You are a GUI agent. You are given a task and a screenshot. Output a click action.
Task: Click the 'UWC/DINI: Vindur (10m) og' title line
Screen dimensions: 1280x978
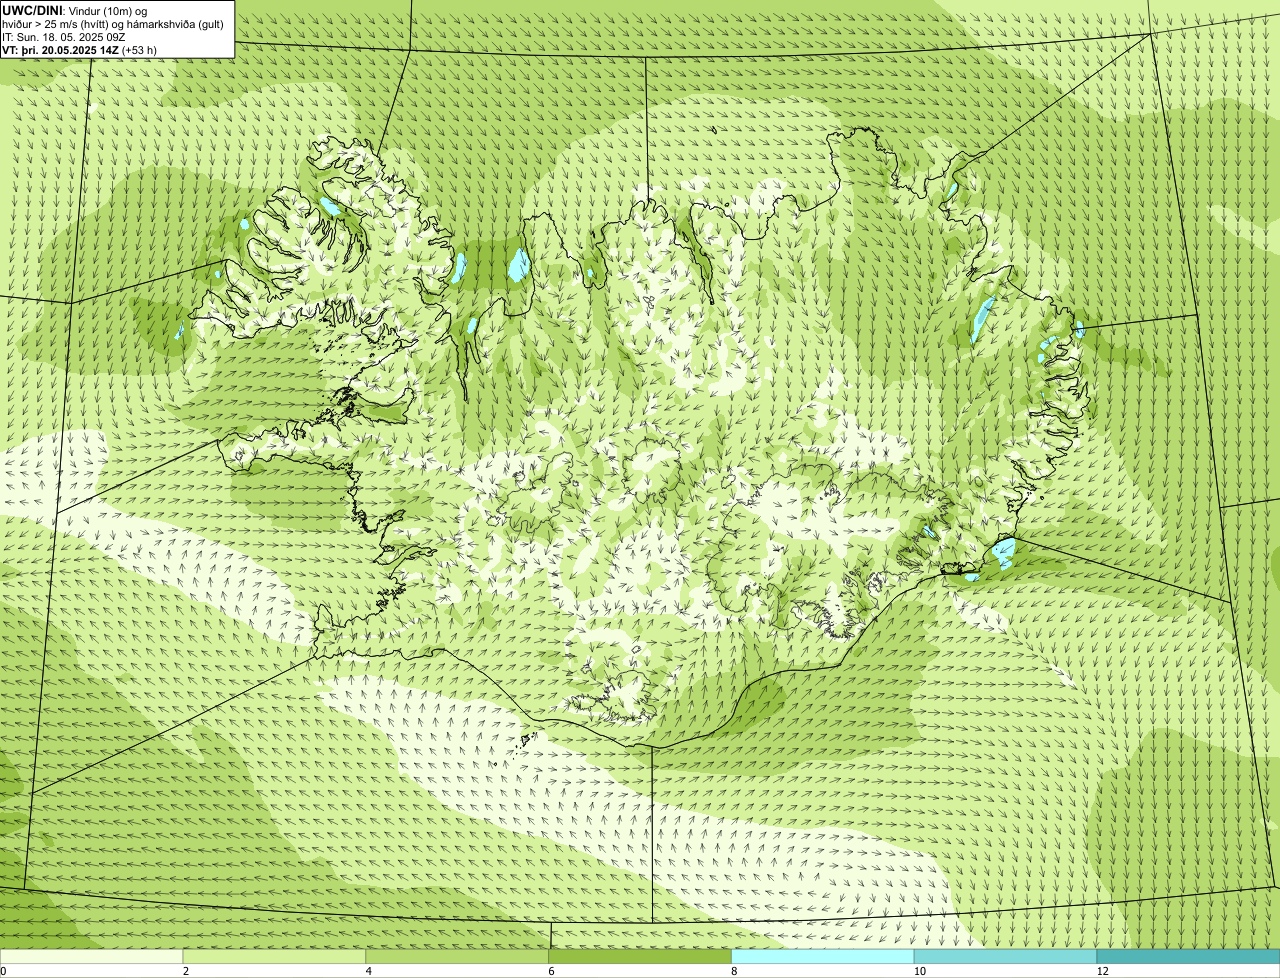tap(75, 11)
